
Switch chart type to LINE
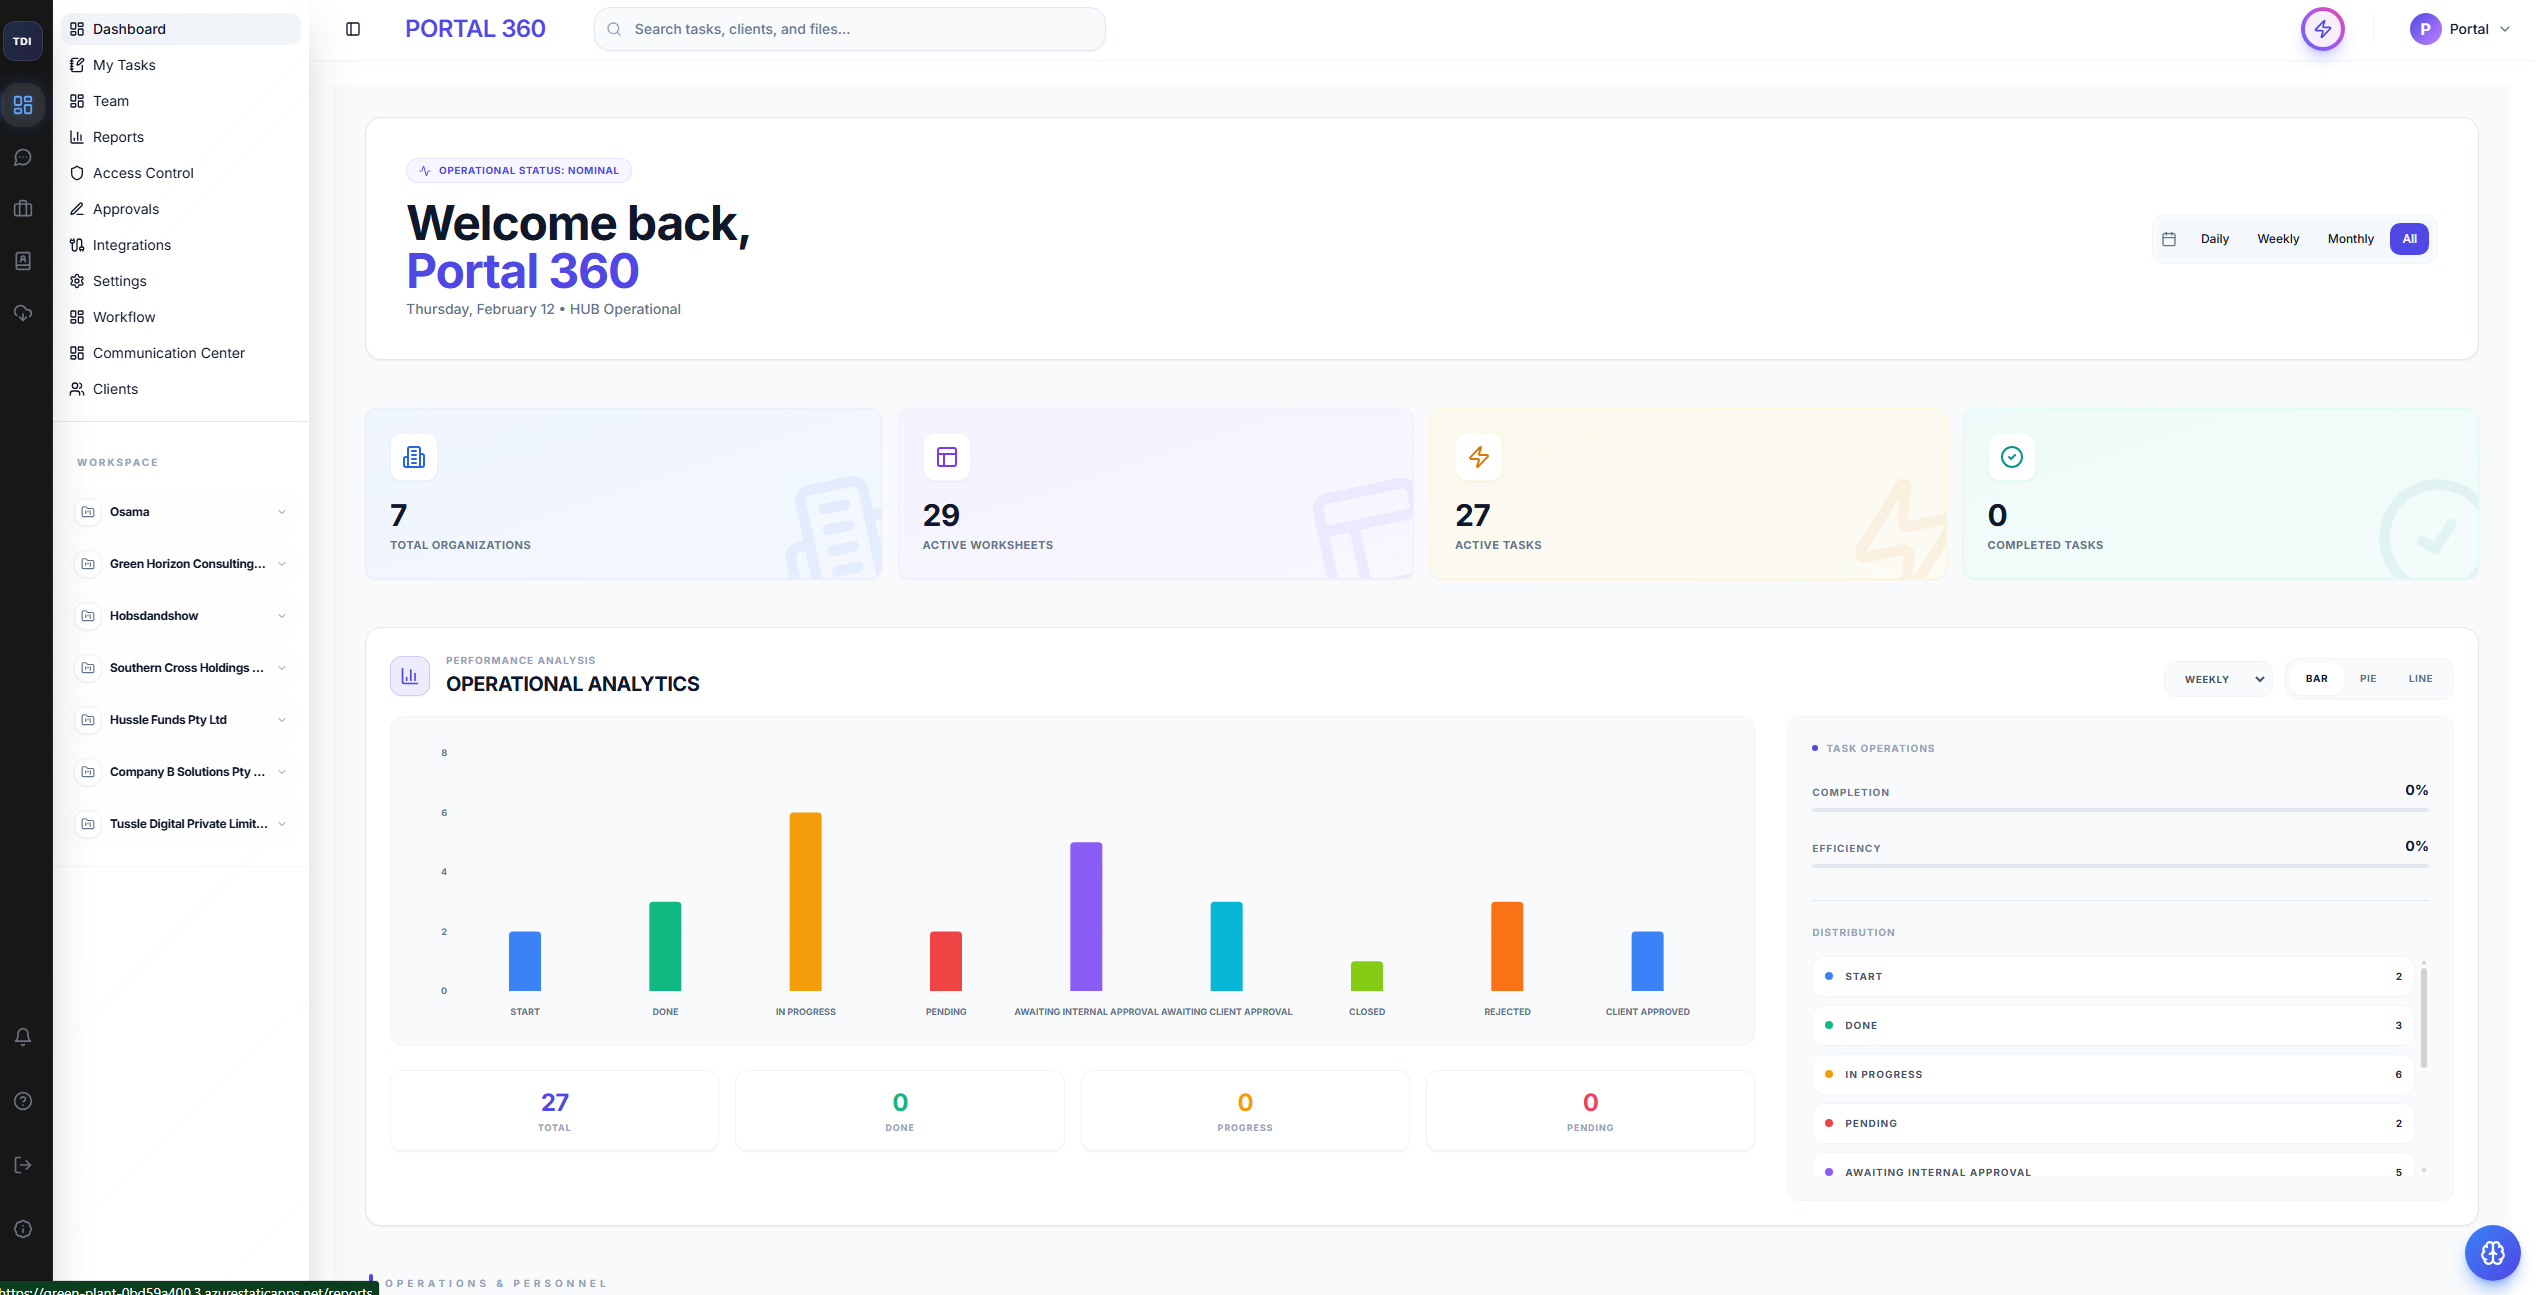2420,679
